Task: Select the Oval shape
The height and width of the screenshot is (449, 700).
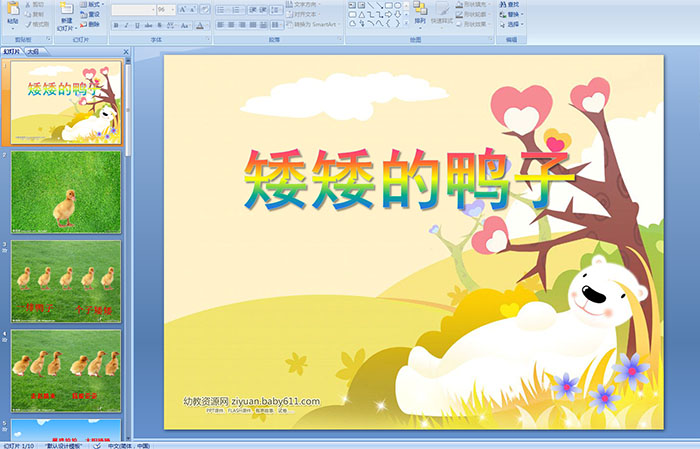Action: (x=397, y=5)
